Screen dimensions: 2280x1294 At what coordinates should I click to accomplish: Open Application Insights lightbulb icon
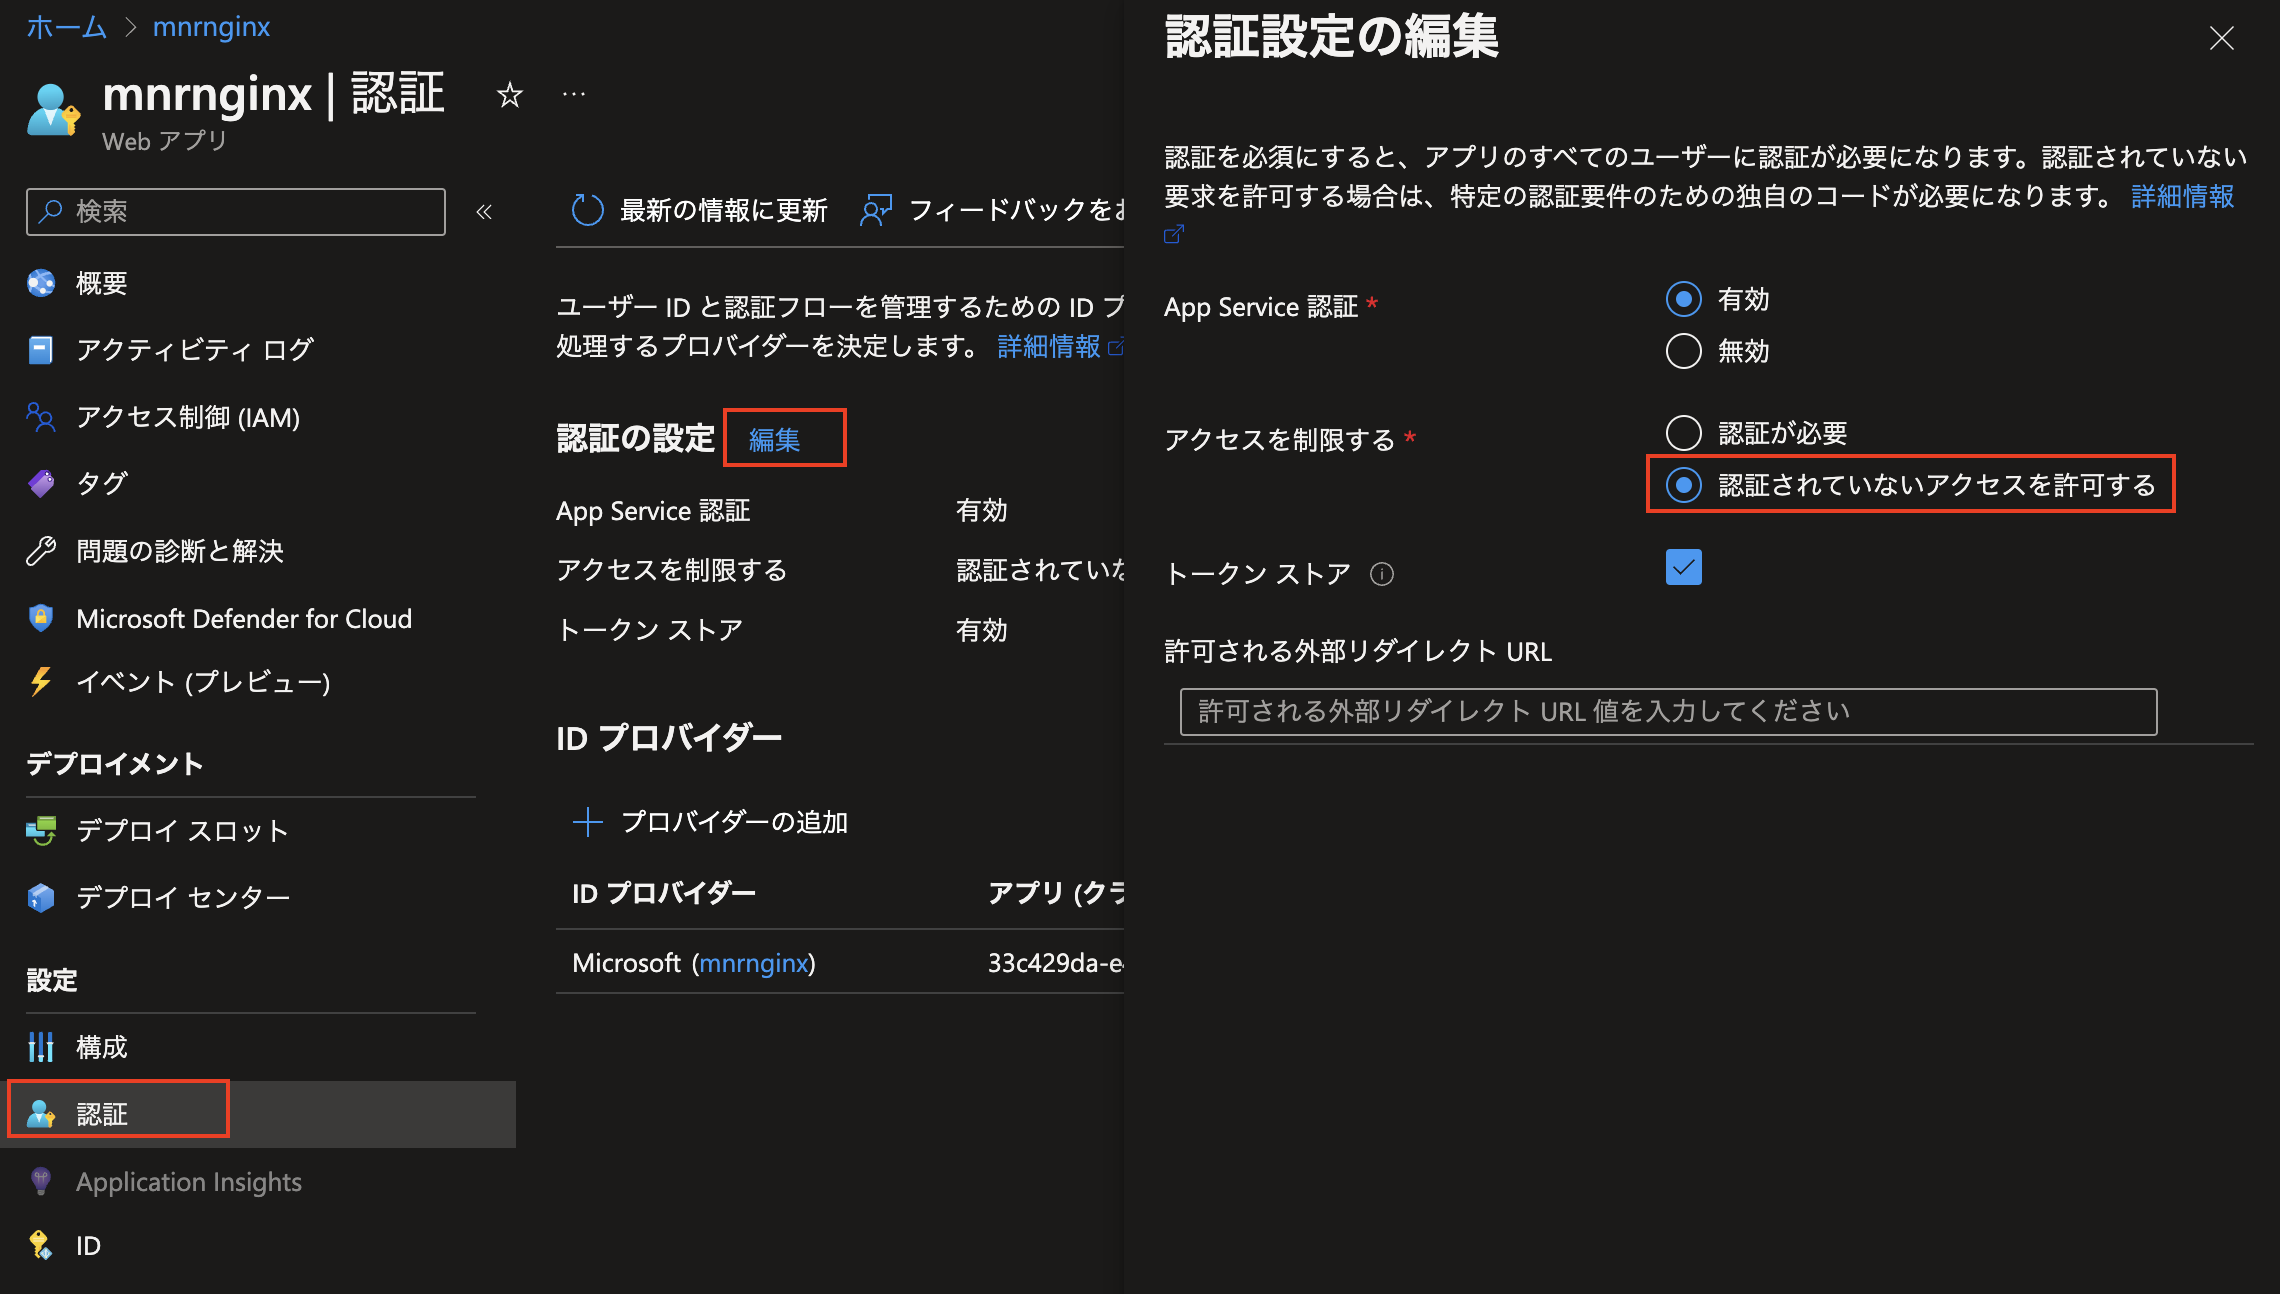click(40, 1181)
